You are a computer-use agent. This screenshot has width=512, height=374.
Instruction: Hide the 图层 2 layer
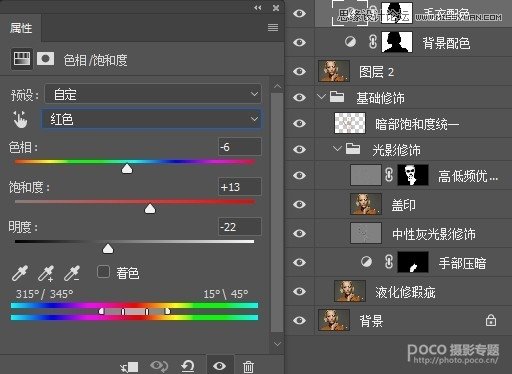(299, 71)
